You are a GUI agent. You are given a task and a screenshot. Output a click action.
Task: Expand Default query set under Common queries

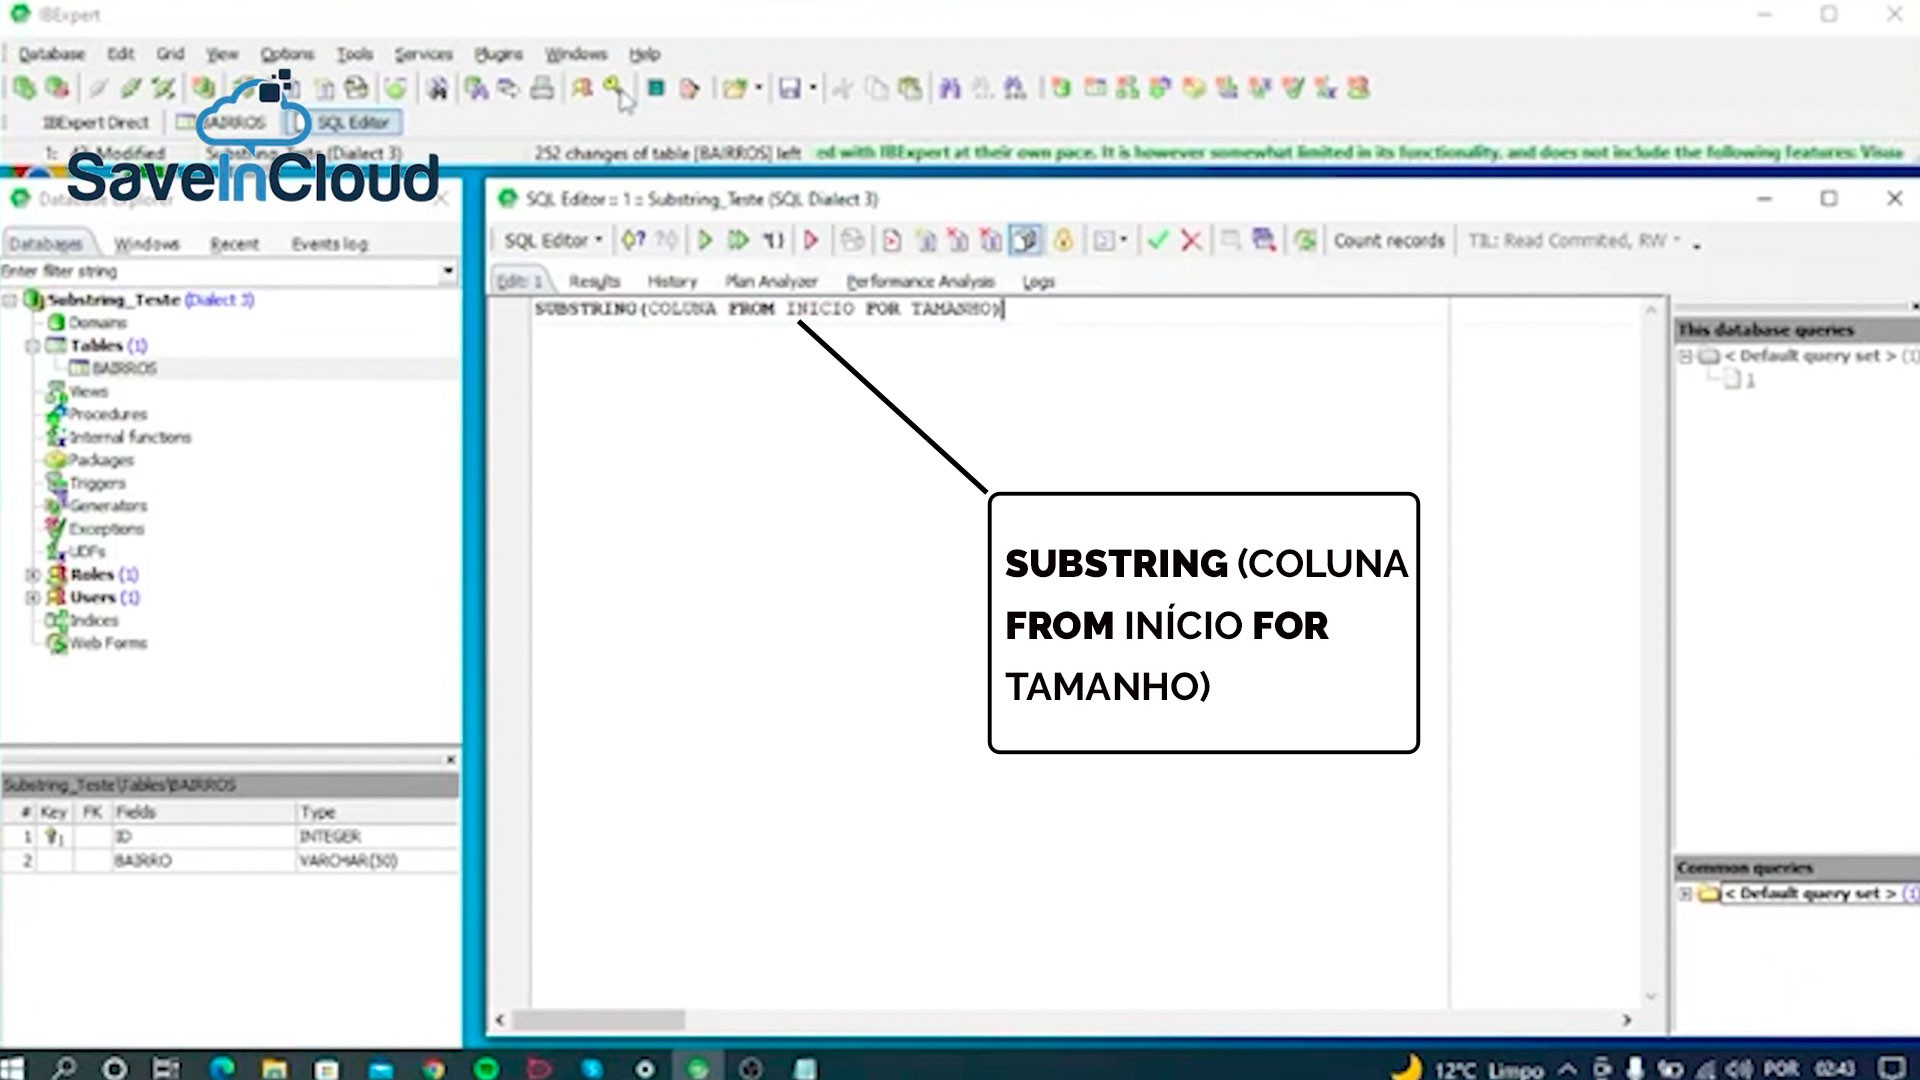point(1685,893)
